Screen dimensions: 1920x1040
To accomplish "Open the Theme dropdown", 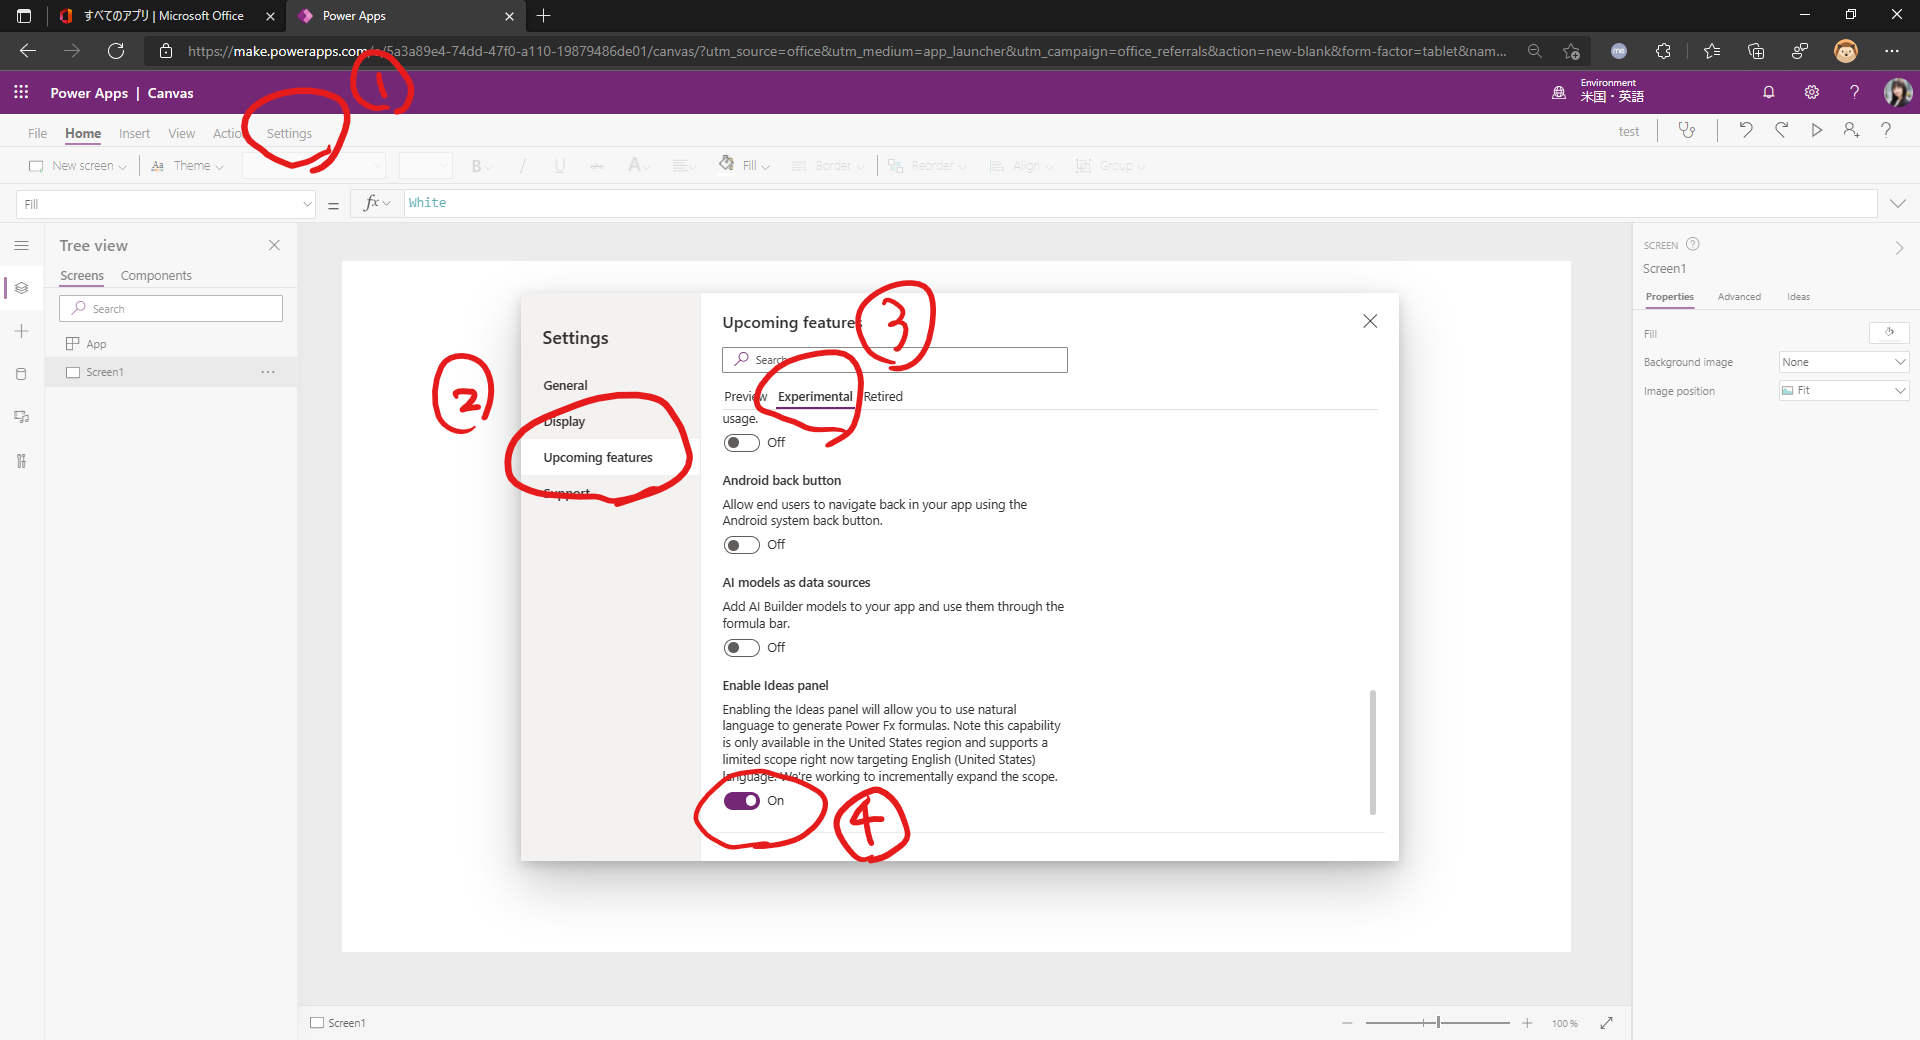I will tap(187, 166).
